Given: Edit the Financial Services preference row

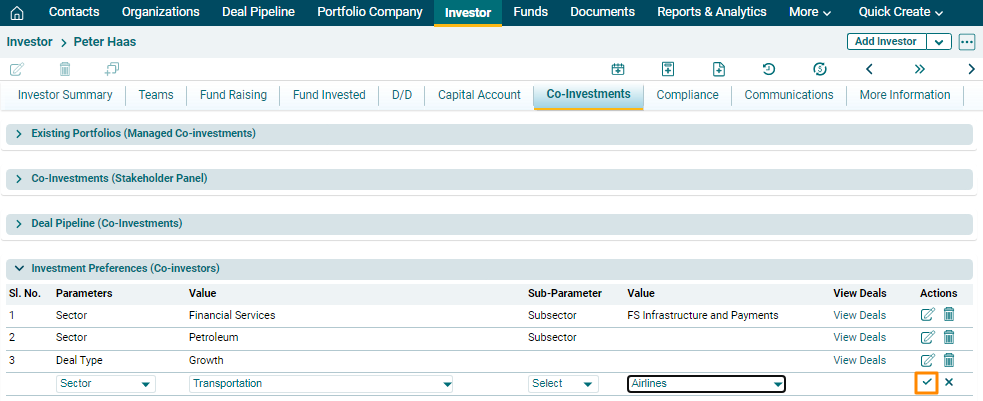Looking at the screenshot, I should pos(927,315).
